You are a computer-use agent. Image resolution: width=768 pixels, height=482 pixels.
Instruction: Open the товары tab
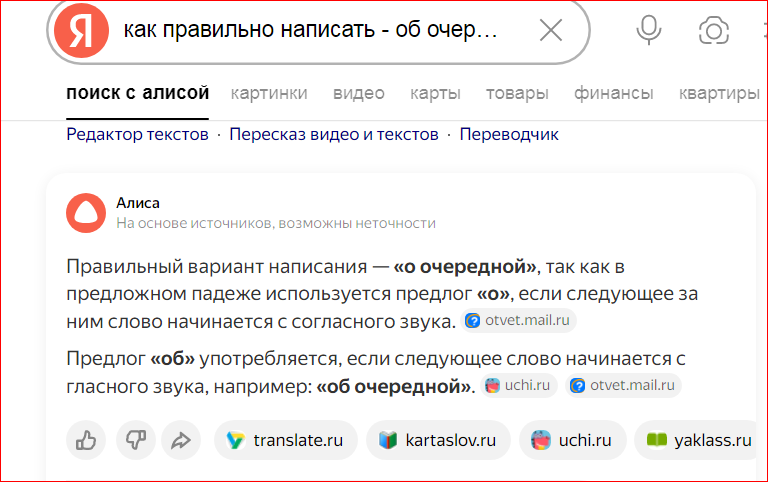[x=517, y=94]
